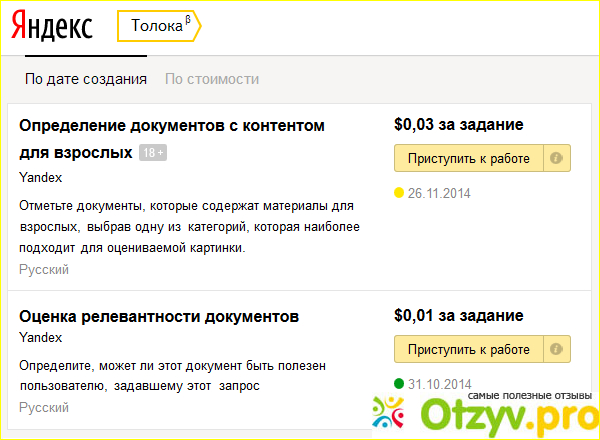Click Yandex requester under the adult content task

pos(40,177)
